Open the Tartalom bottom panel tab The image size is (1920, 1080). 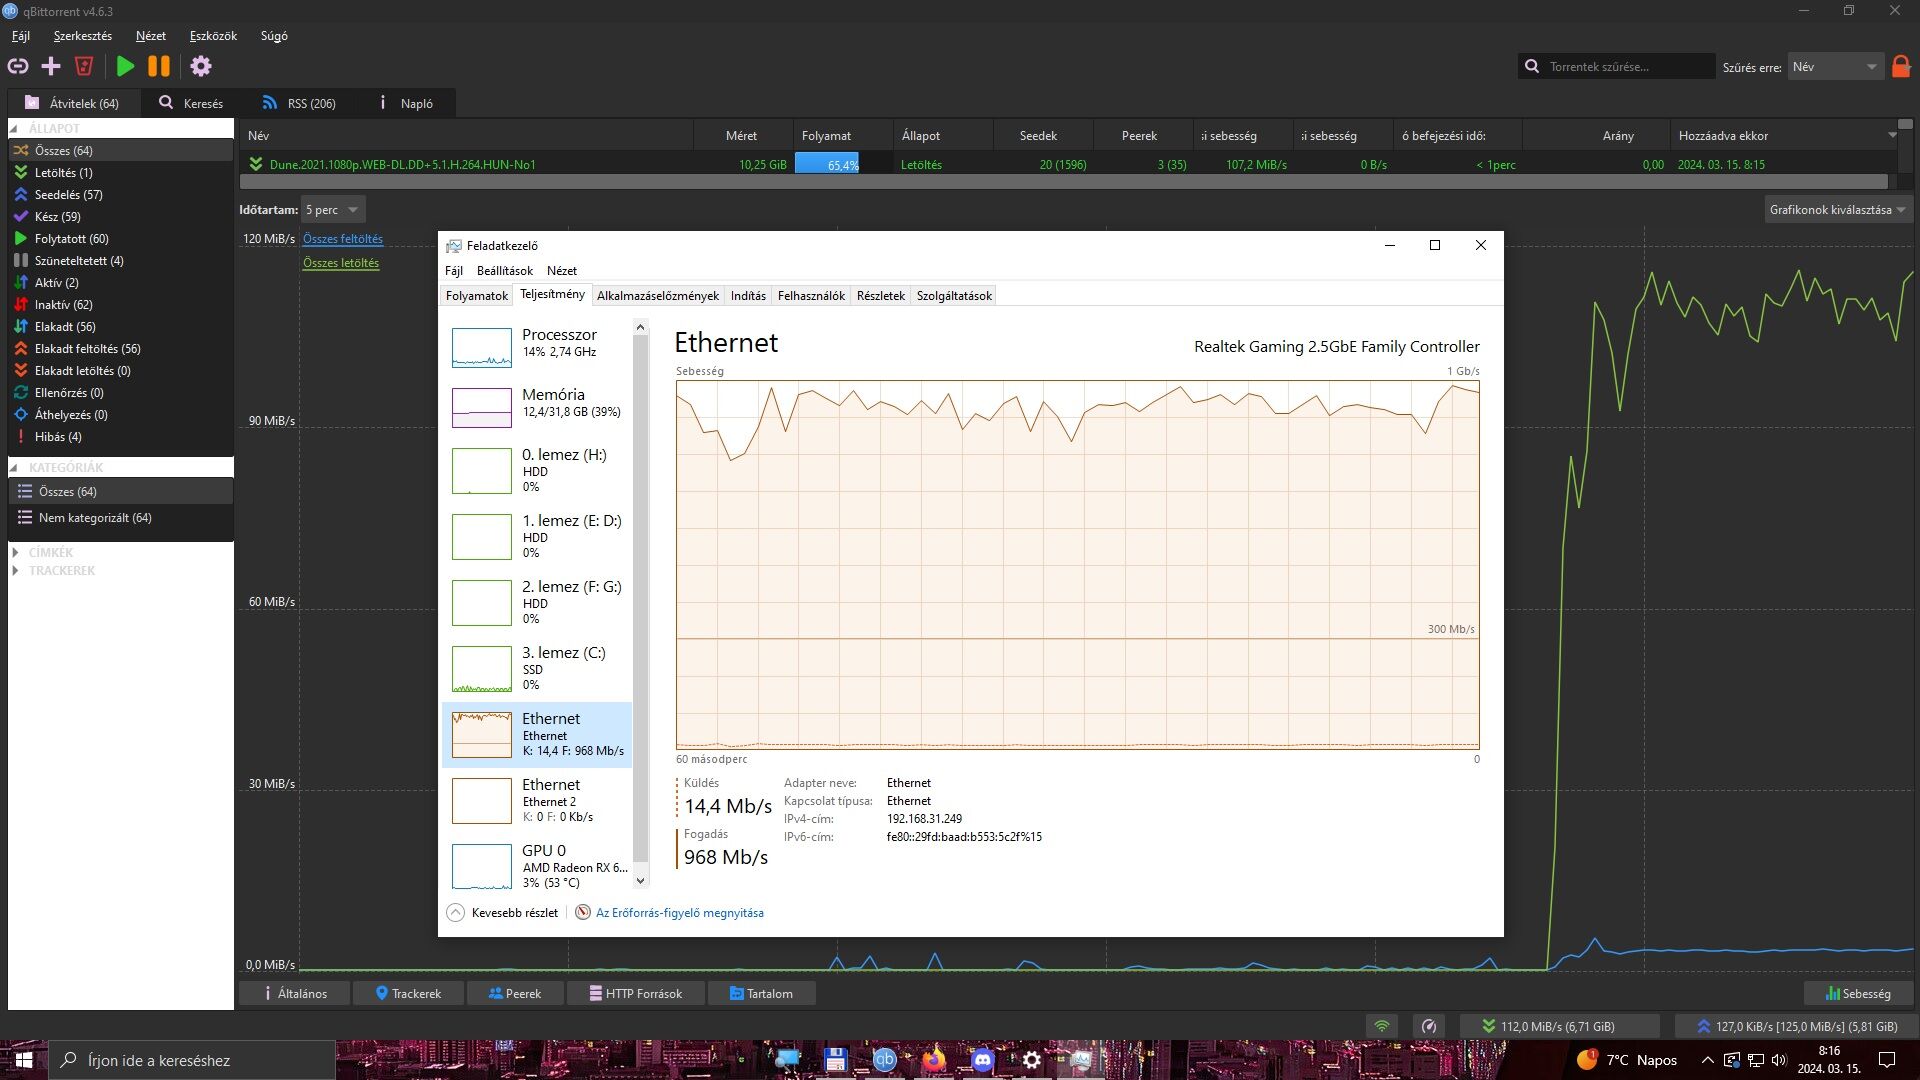coord(761,993)
